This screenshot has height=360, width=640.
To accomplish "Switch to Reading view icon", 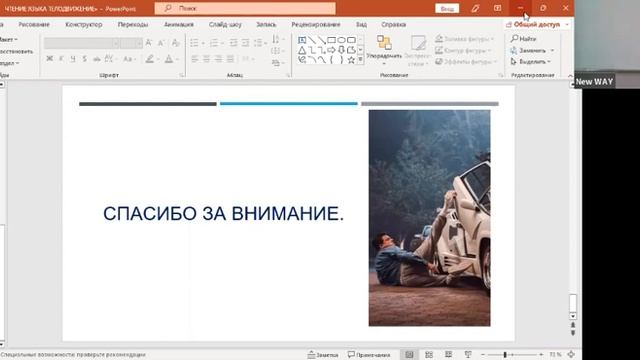I will pos(449,355).
